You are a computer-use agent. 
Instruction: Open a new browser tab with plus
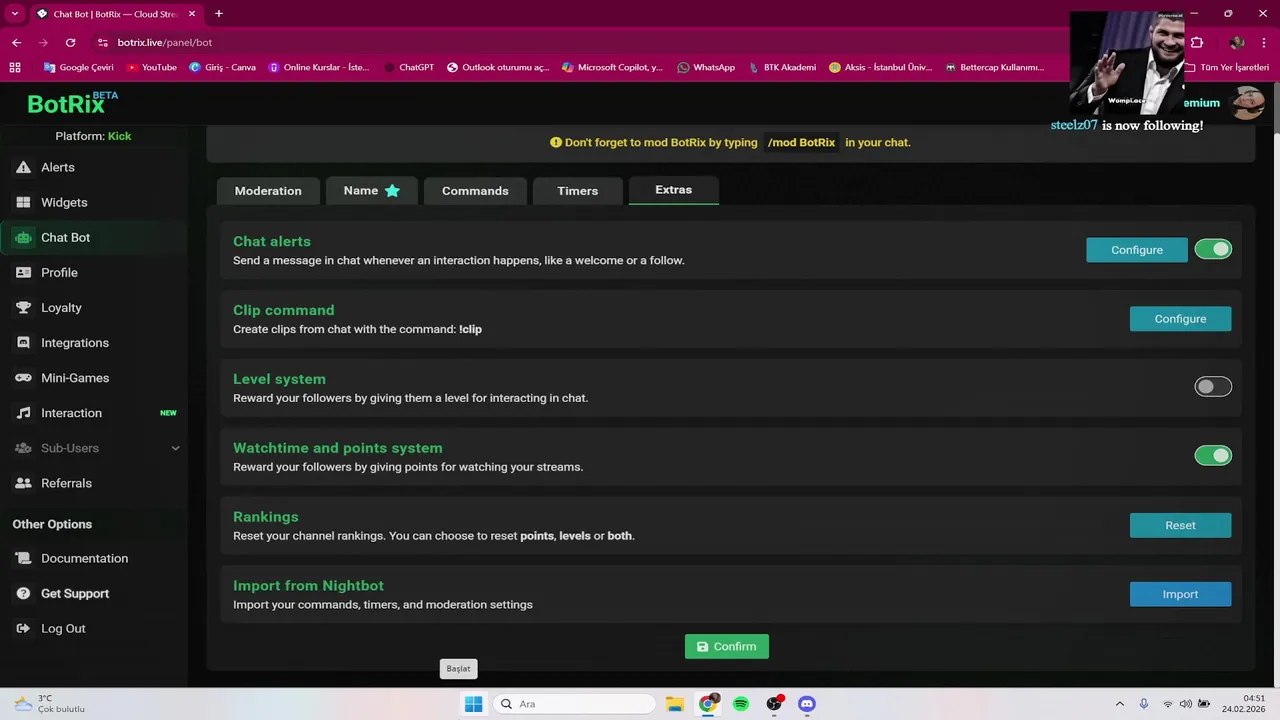coord(219,14)
